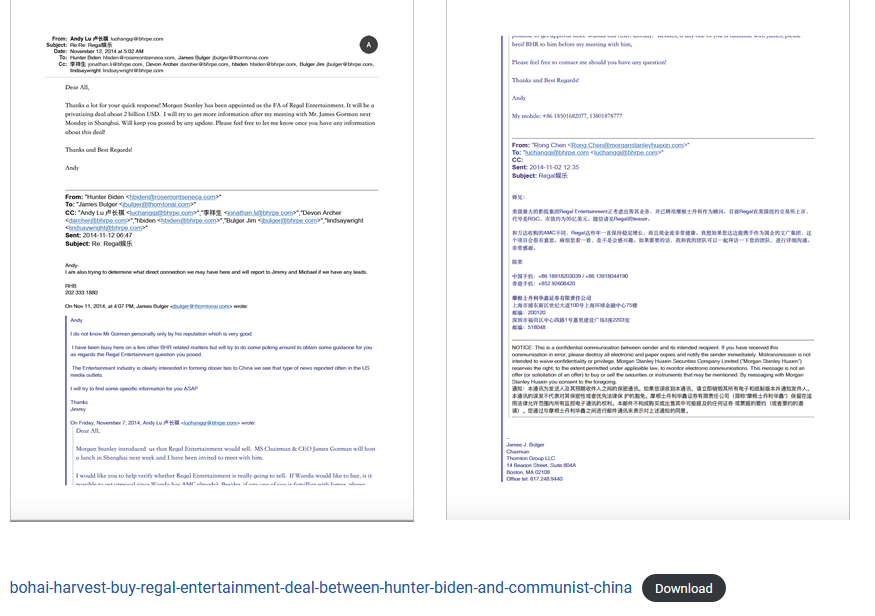875x616 pixels.
Task: Click 'I am also trying to determine what direct connection' sentence
Action: click(x=216, y=272)
